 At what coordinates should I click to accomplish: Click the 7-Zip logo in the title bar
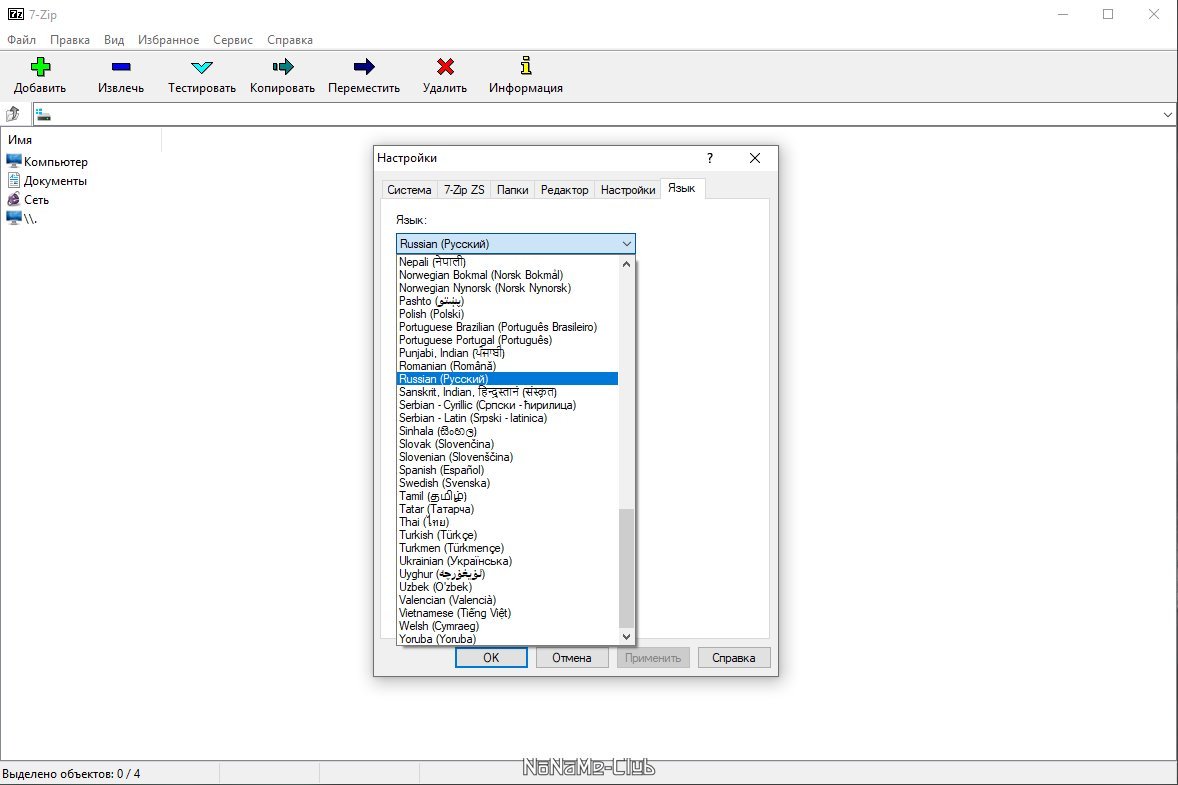pyautogui.click(x=16, y=14)
